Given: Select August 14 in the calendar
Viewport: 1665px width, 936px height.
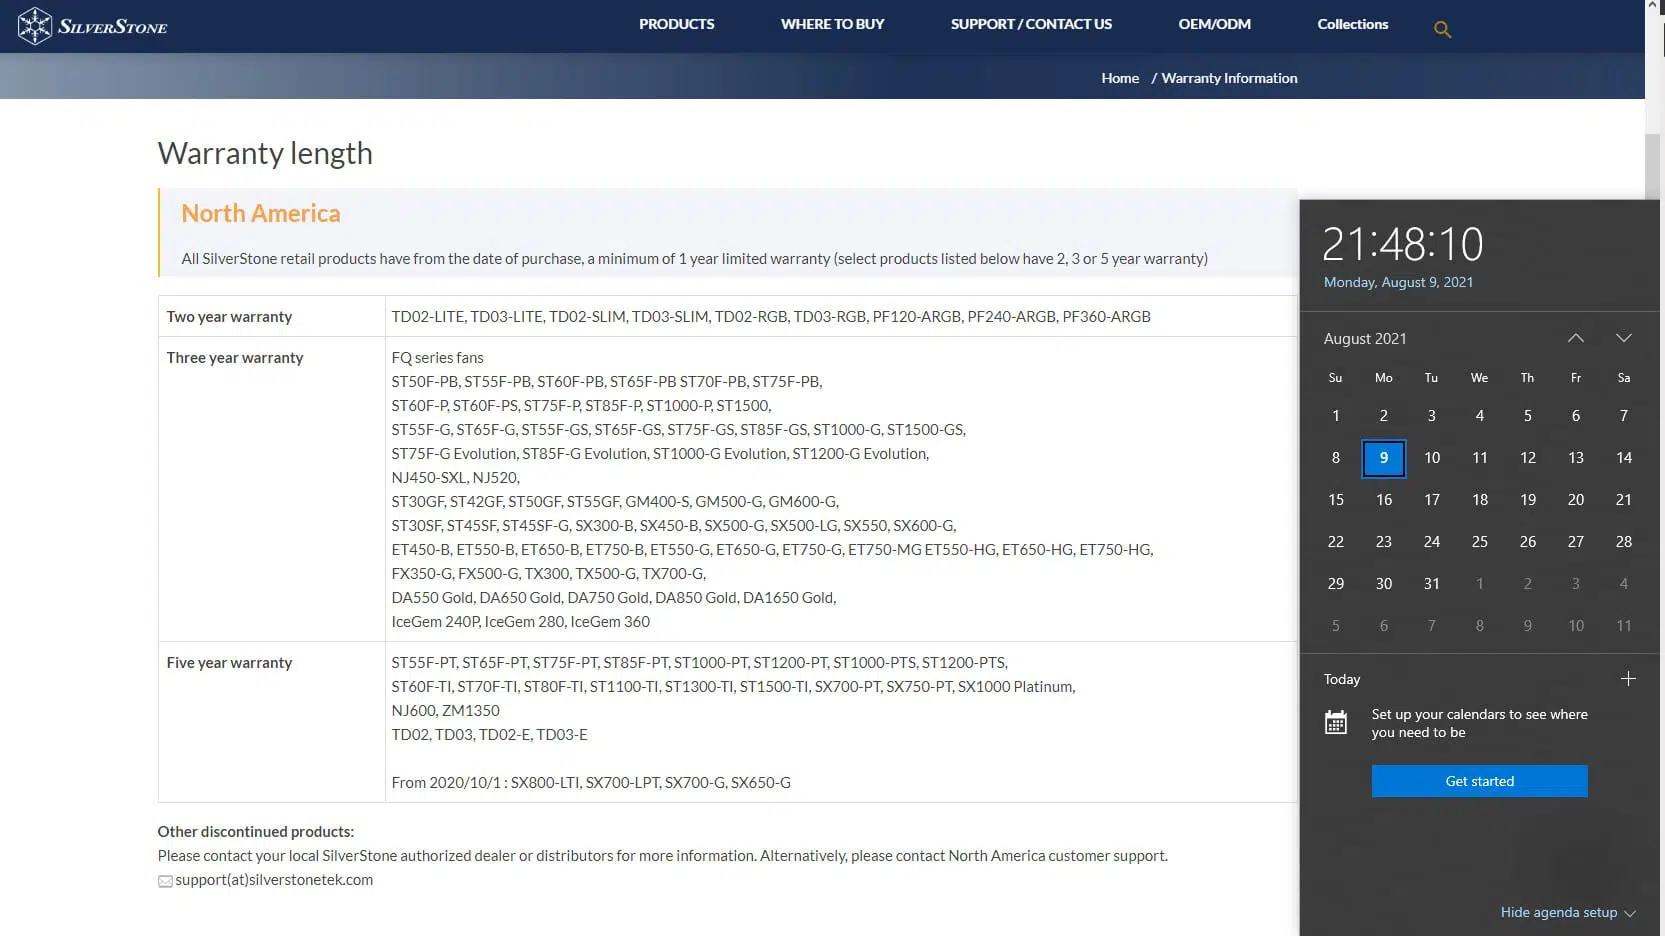Looking at the screenshot, I should pos(1624,458).
